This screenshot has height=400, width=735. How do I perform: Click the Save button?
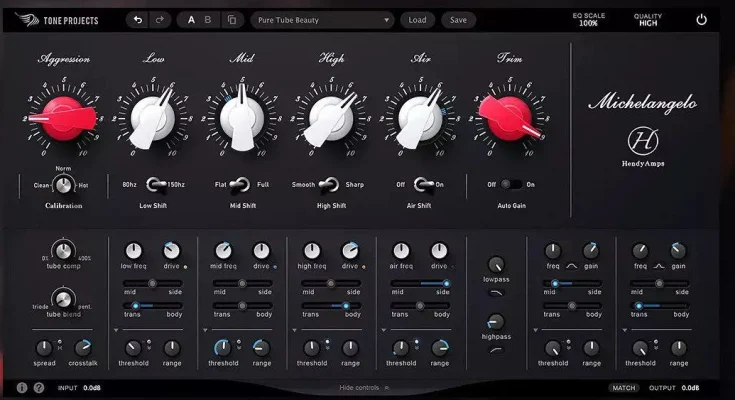click(458, 20)
